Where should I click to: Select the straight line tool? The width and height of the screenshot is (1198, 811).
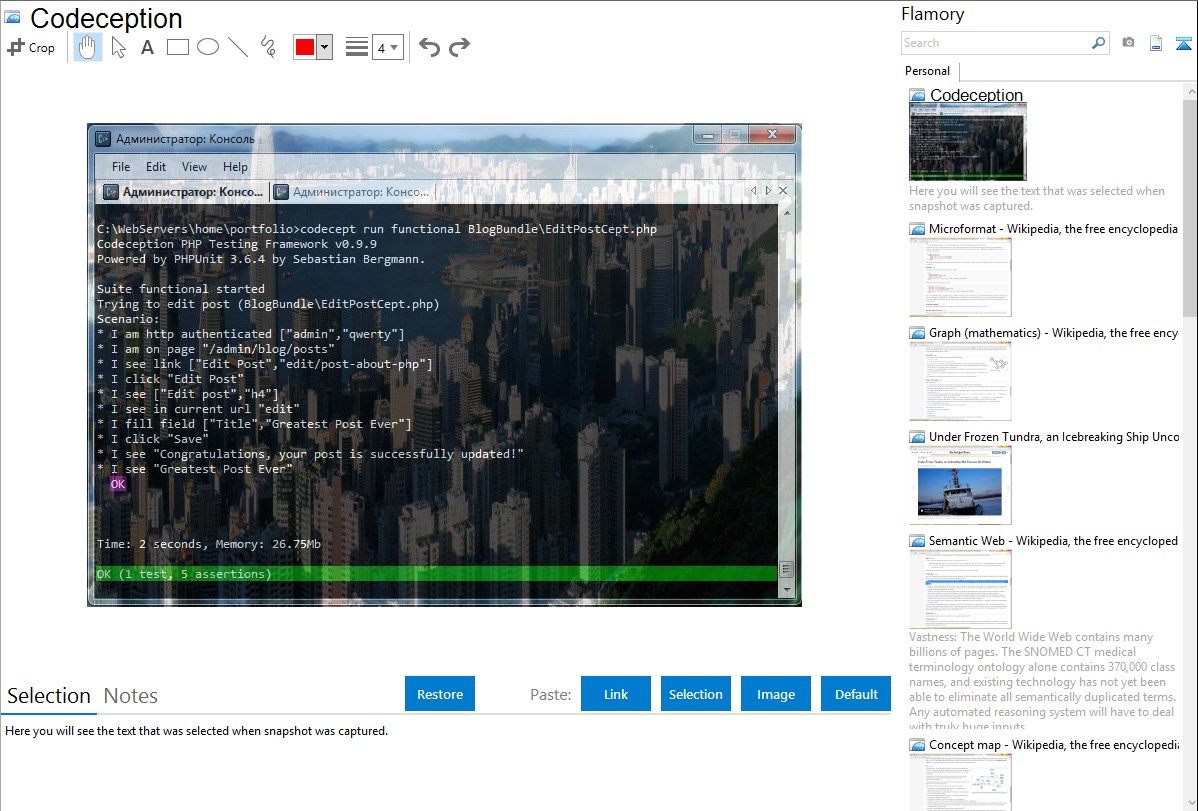[x=238, y=47]
